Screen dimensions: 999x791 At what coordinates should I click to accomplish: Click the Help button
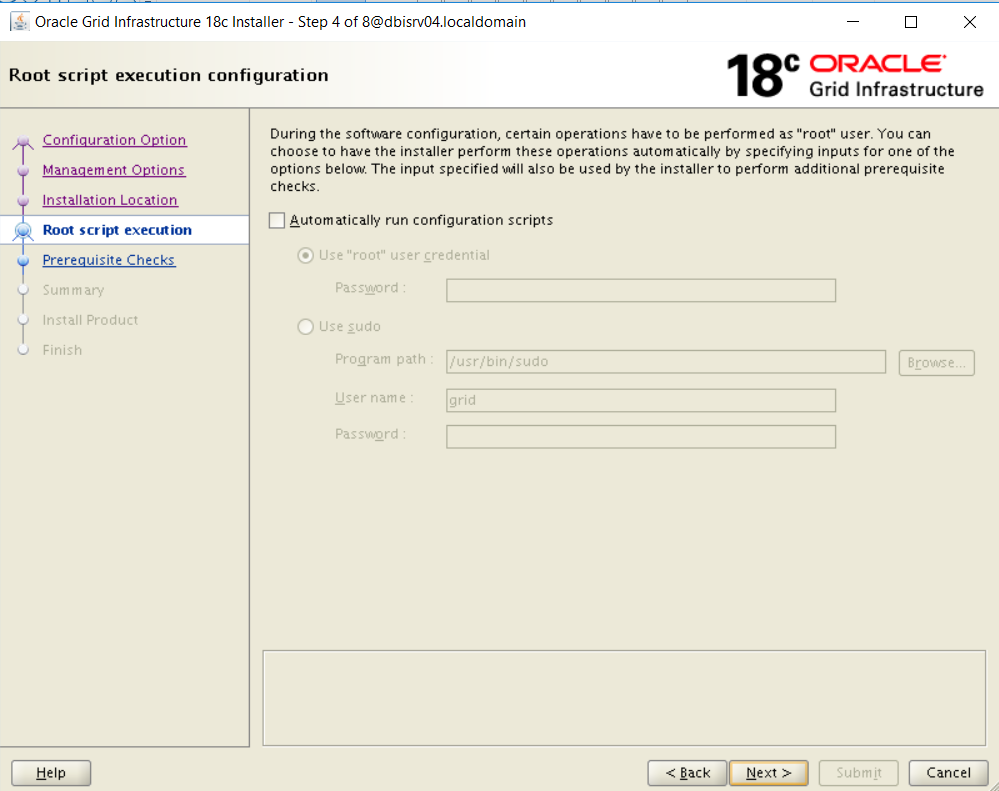click(51, 773)
